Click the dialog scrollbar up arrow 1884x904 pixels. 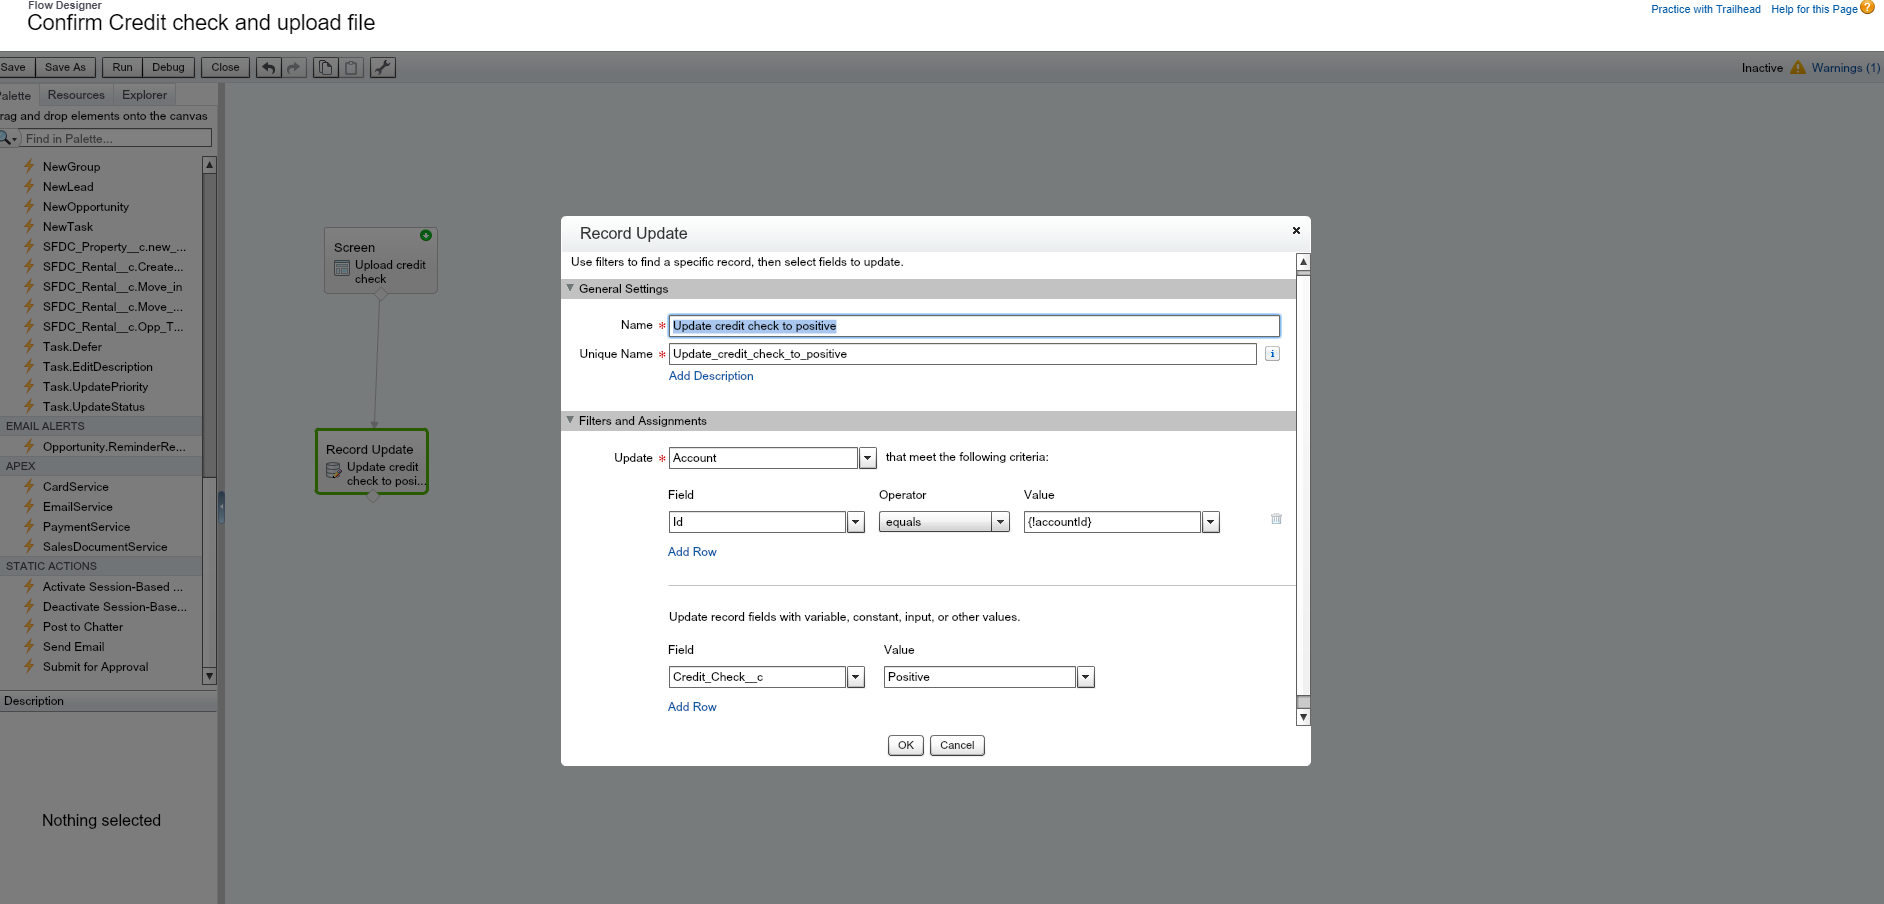point(1303,262)
